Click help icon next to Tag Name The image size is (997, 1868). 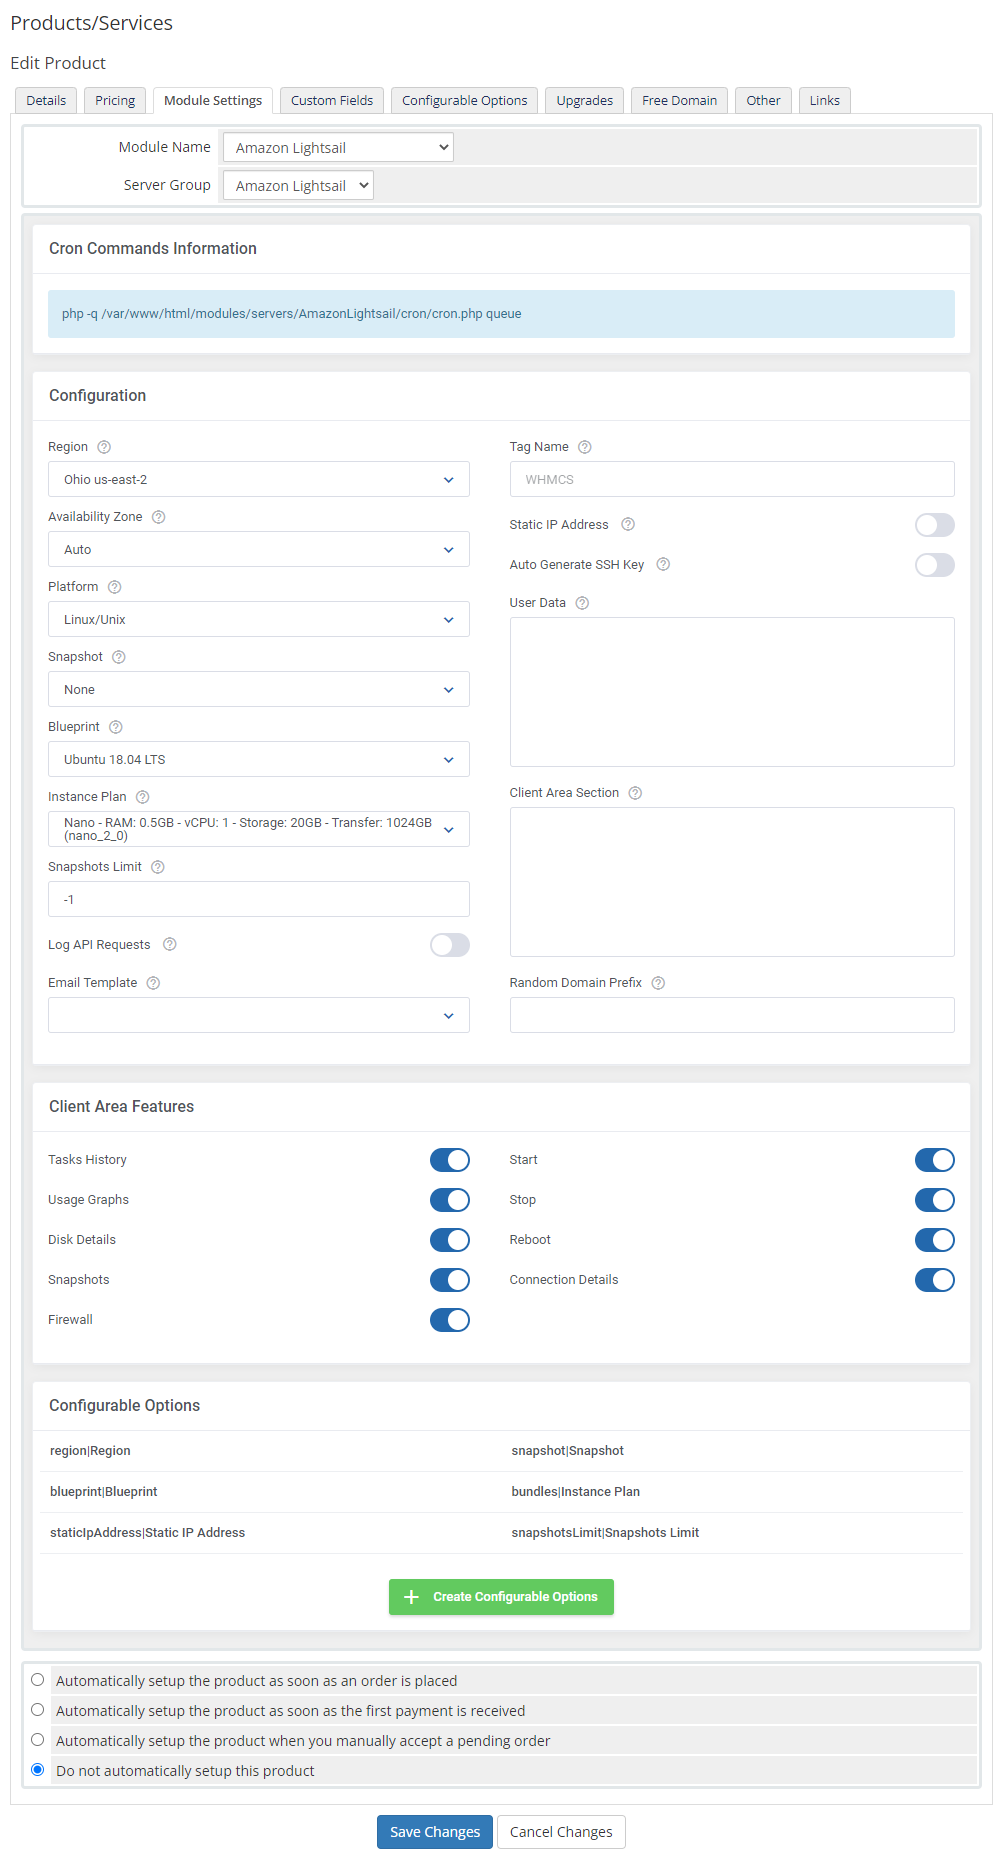tap(585, 447)
